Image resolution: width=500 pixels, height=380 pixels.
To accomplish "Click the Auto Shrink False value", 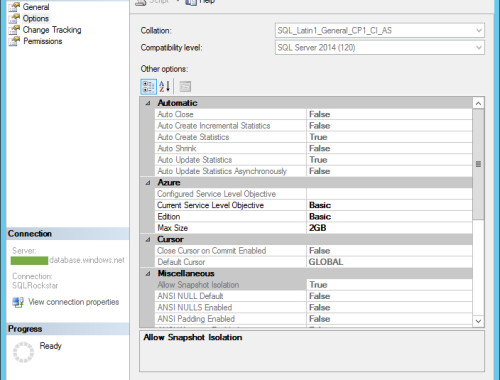I will pos(319,148).
